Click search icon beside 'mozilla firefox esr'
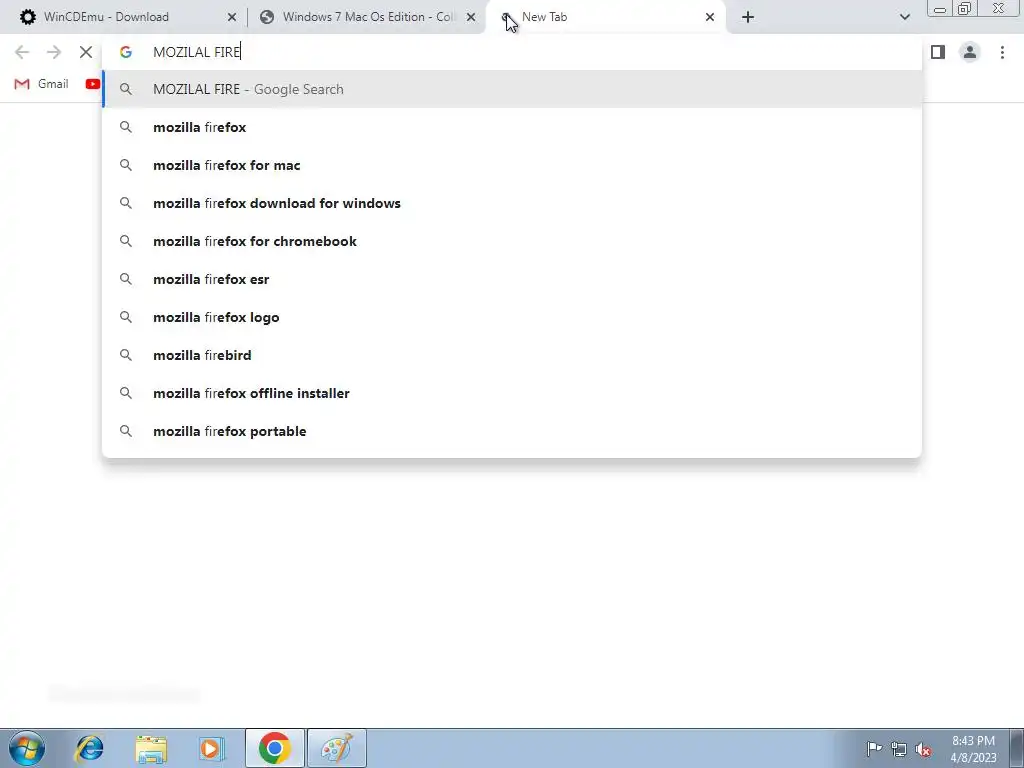 126,279
